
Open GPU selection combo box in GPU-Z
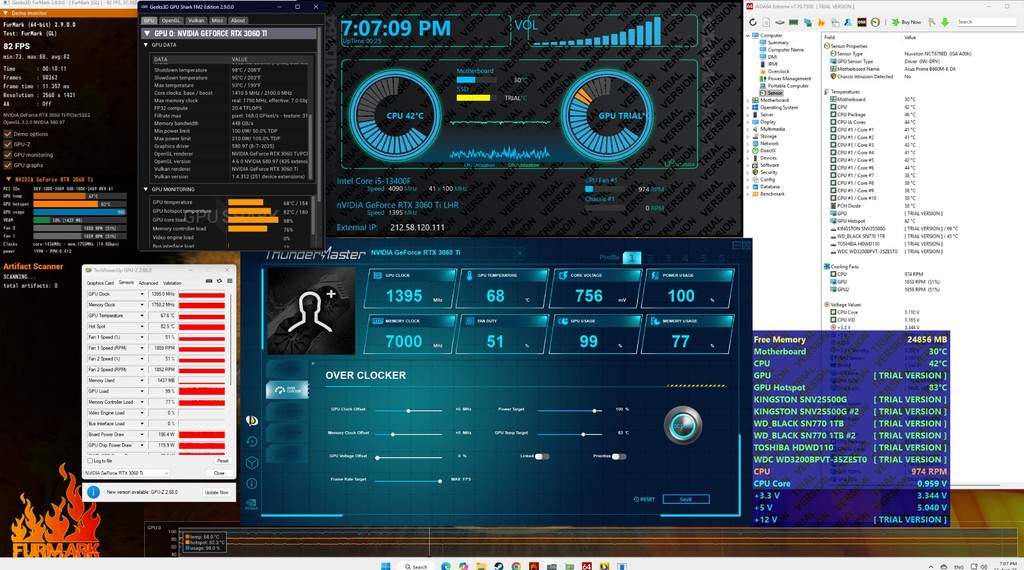pyautogui.click(x=127, y=473)
